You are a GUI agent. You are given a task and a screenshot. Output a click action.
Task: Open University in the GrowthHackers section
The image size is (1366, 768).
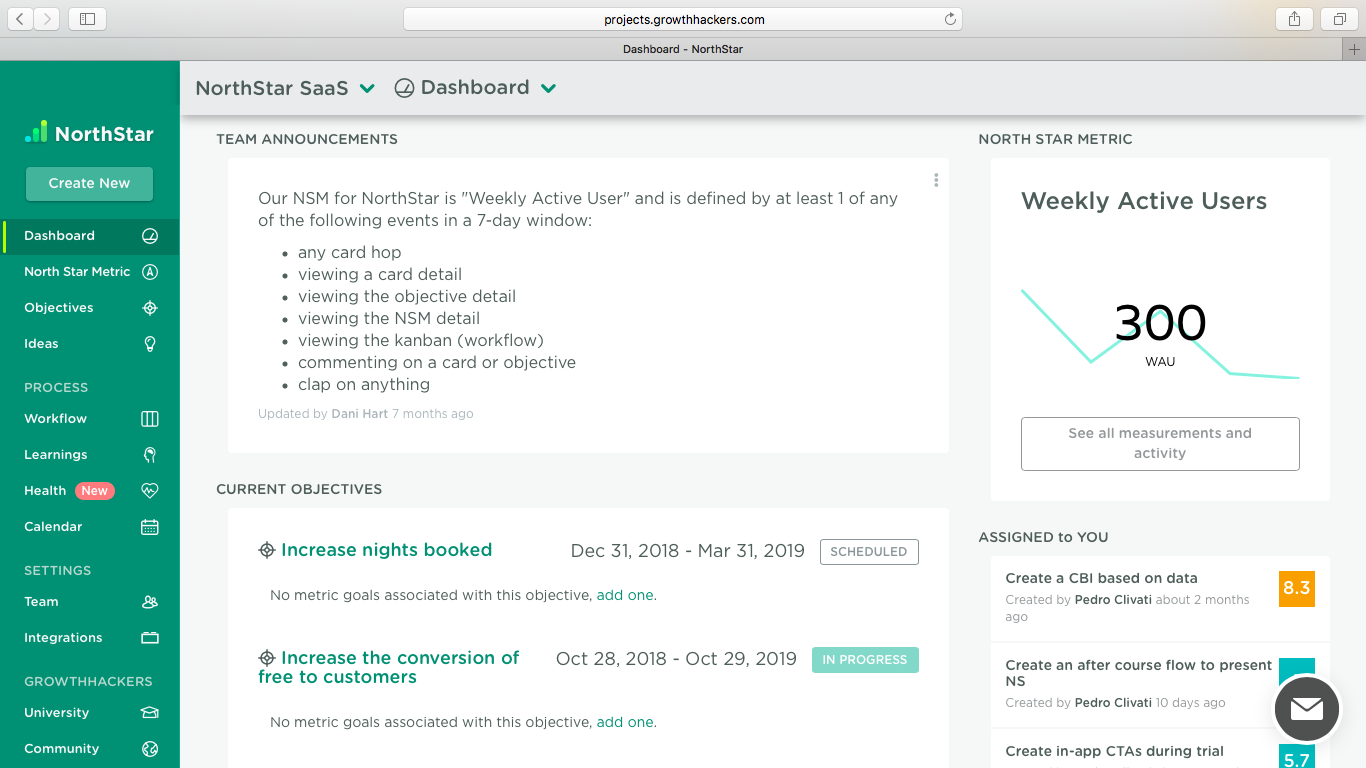tap(57, 713)
